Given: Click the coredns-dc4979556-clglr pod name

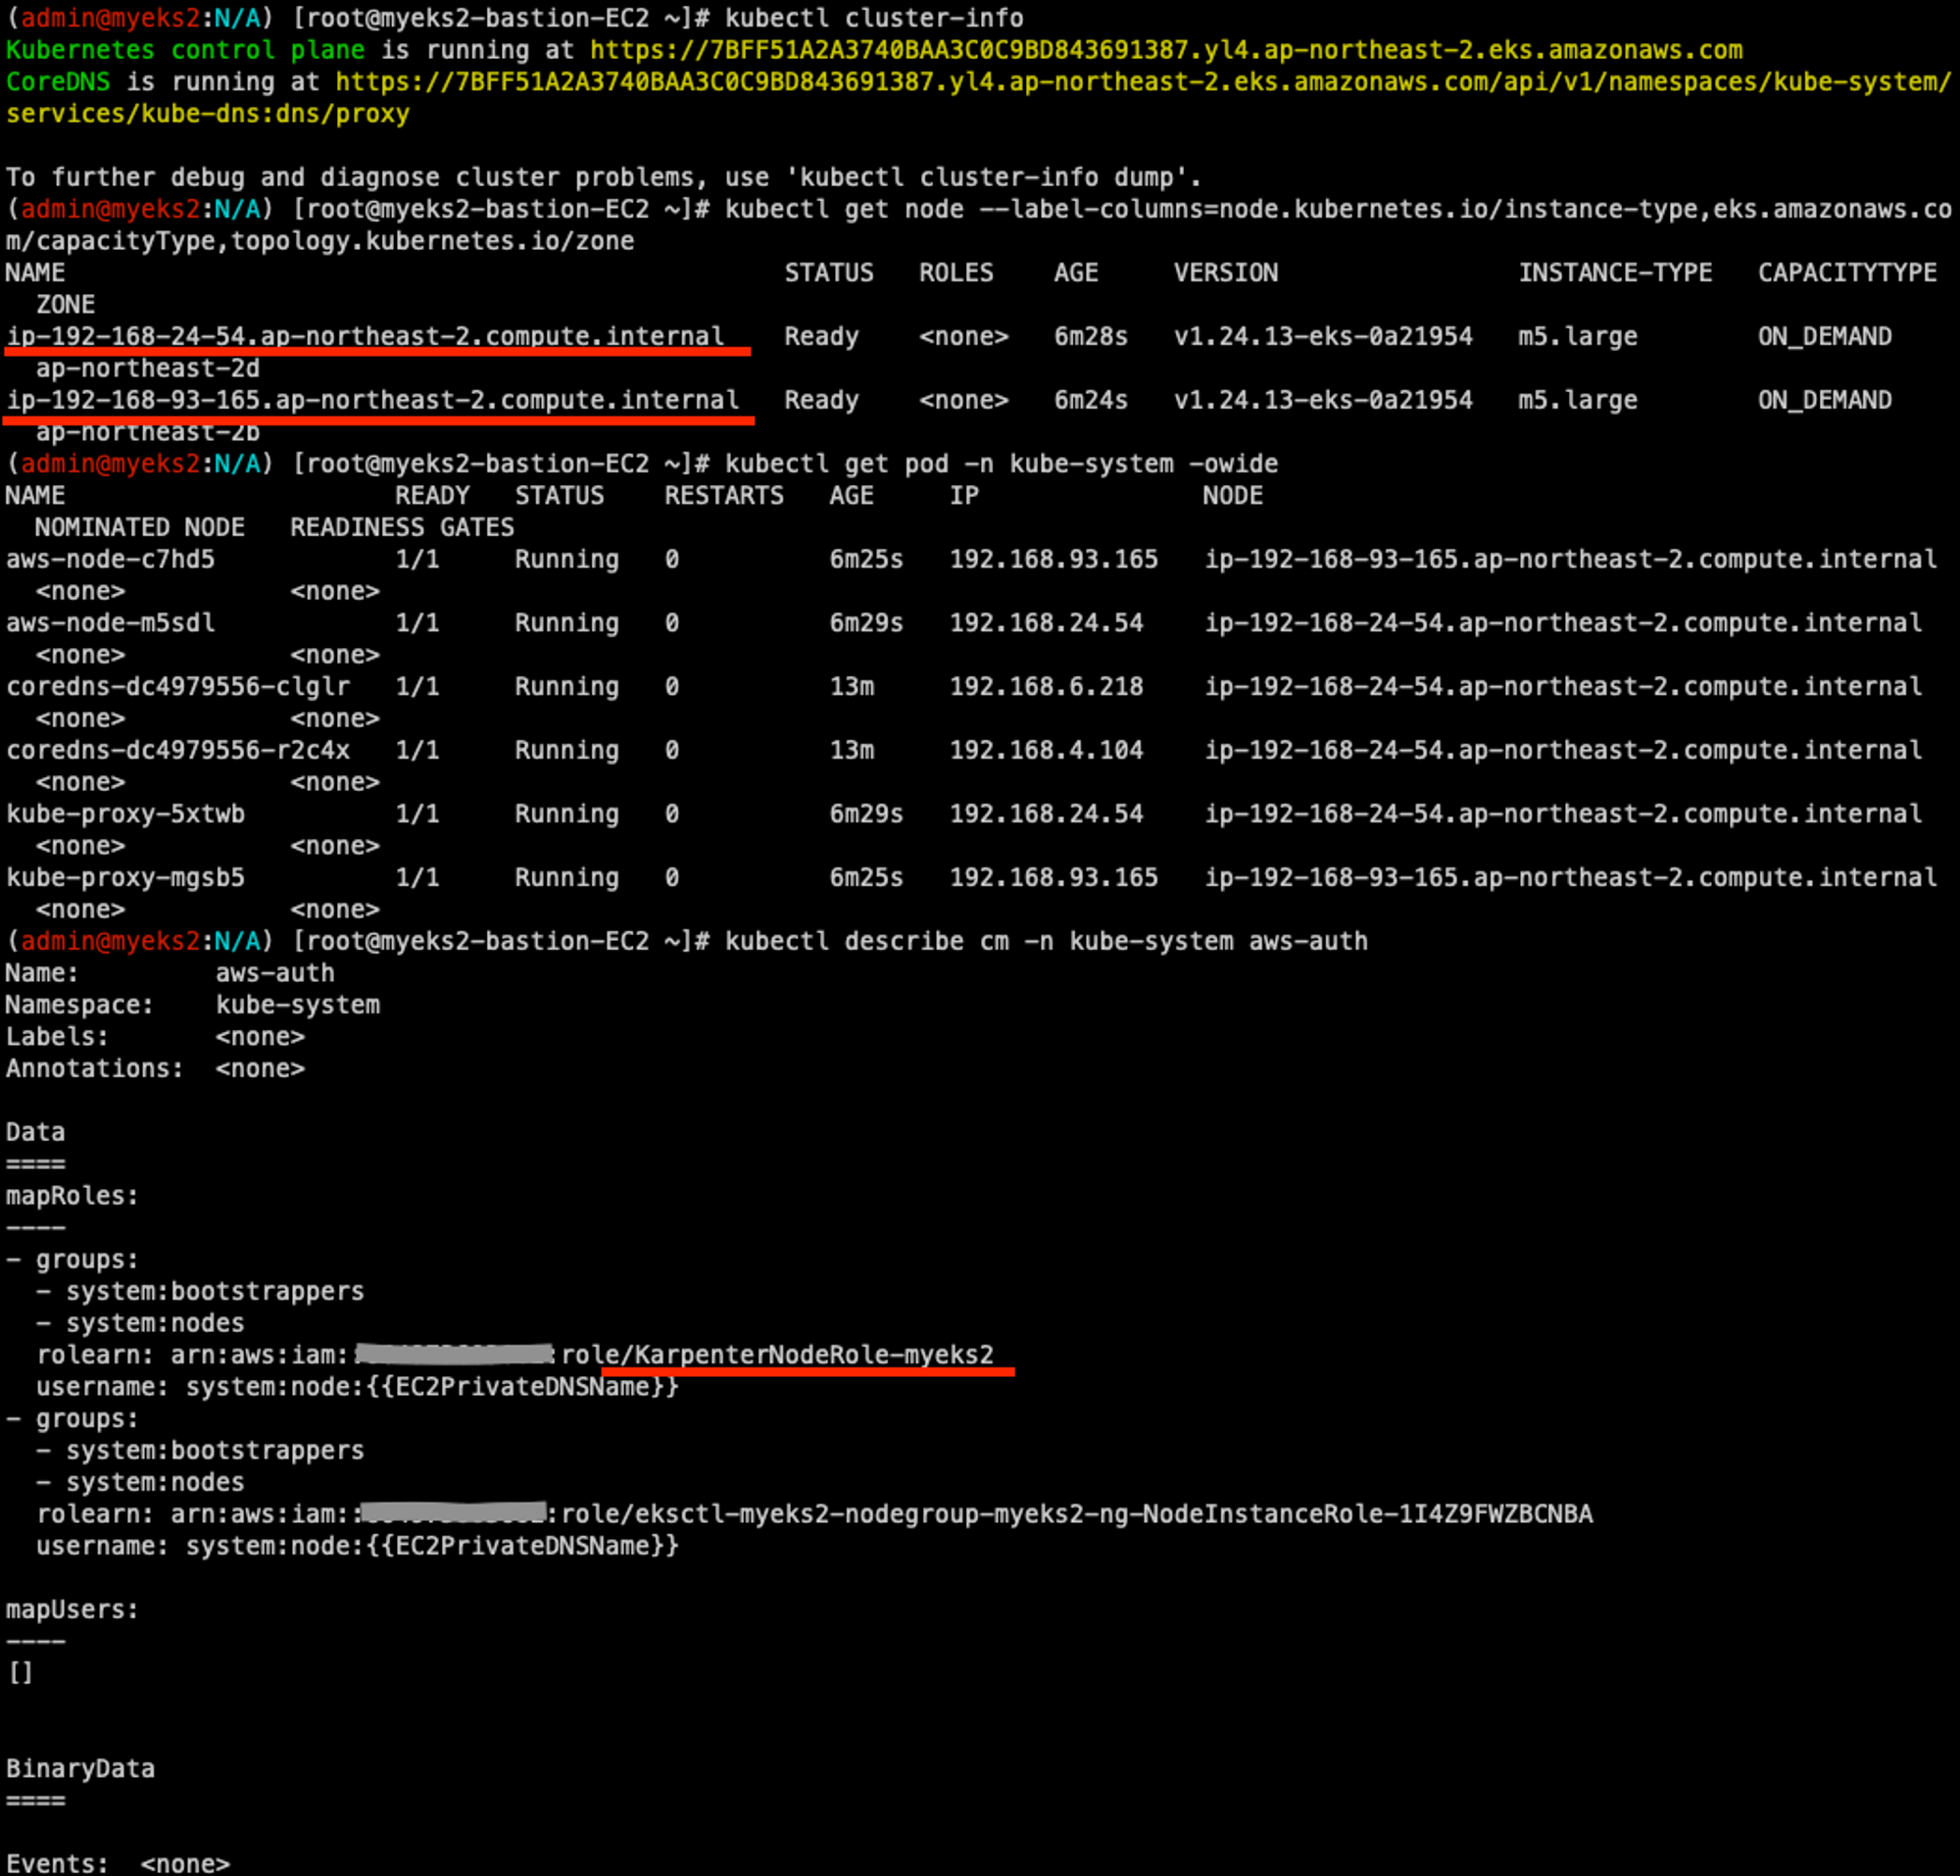Looking at the screenshot, I should pos(178,687).
